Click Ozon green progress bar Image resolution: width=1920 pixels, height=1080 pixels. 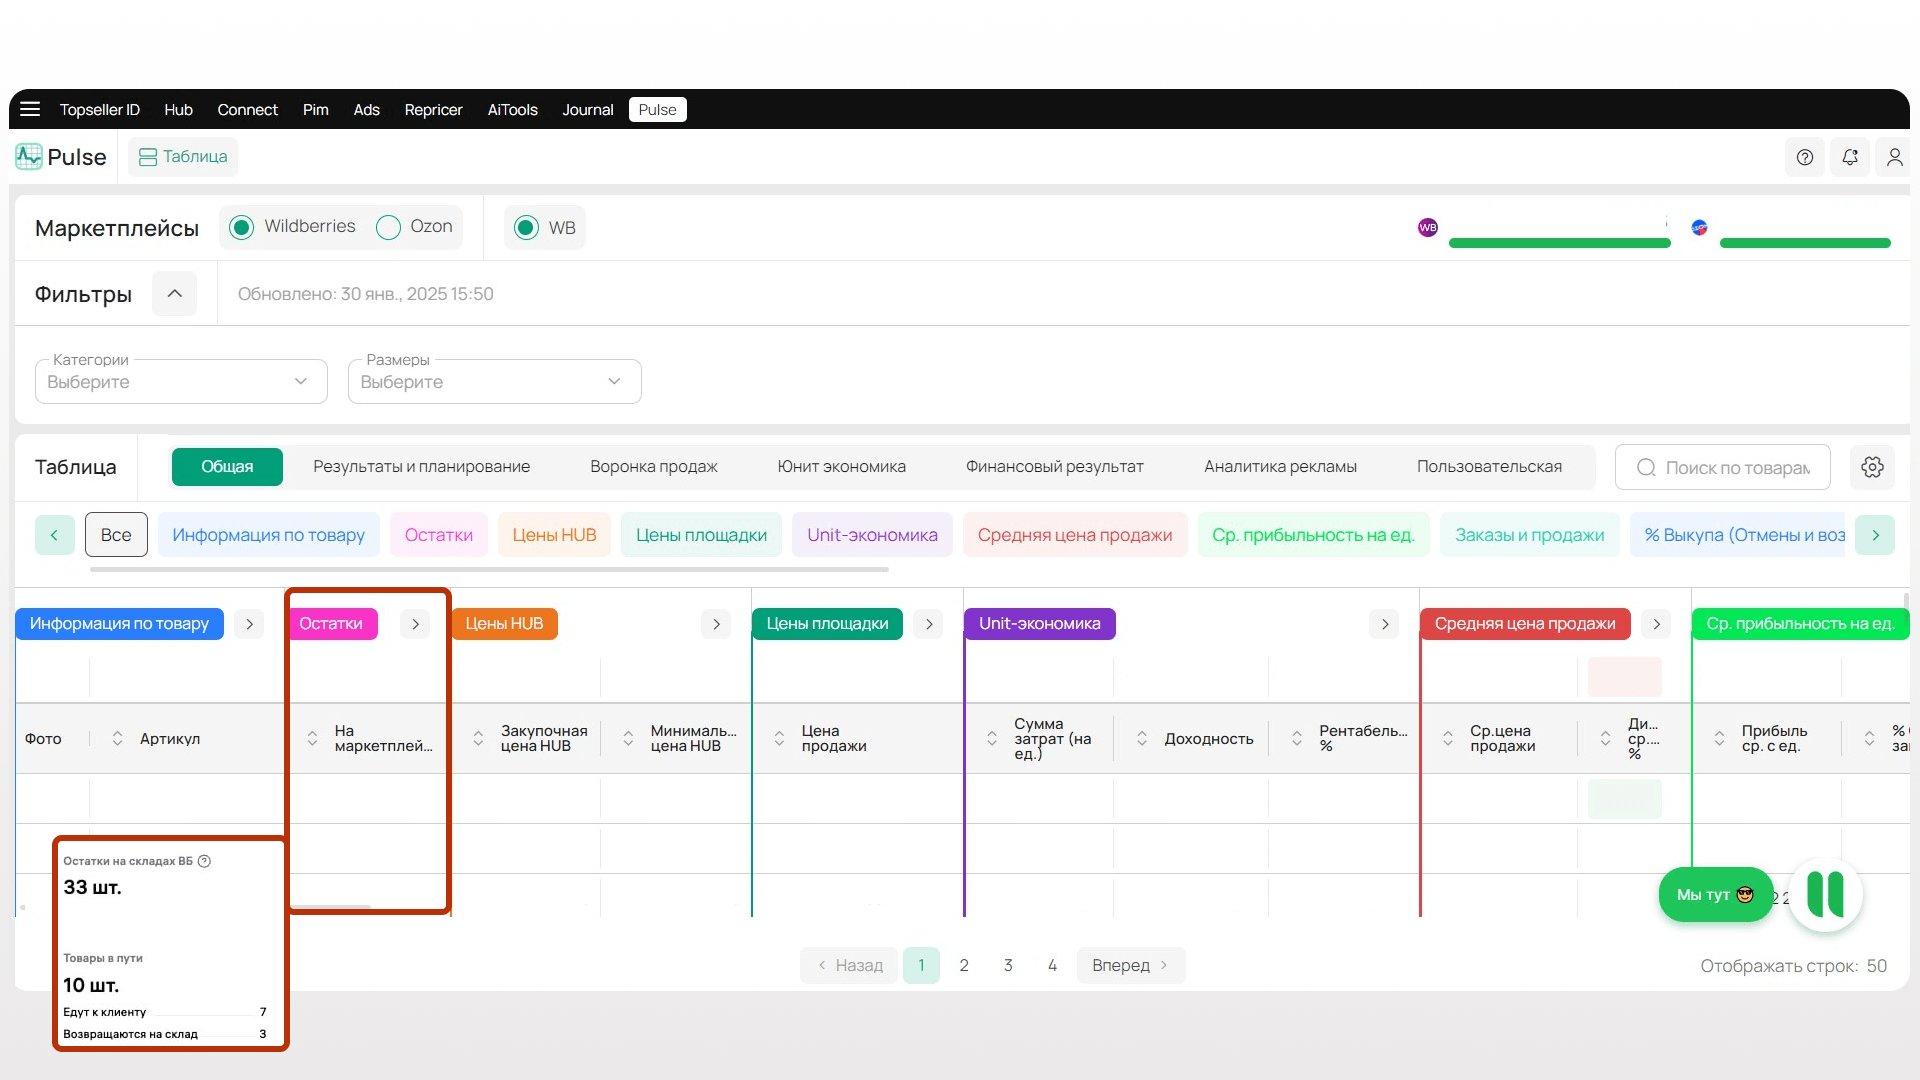1804,243
